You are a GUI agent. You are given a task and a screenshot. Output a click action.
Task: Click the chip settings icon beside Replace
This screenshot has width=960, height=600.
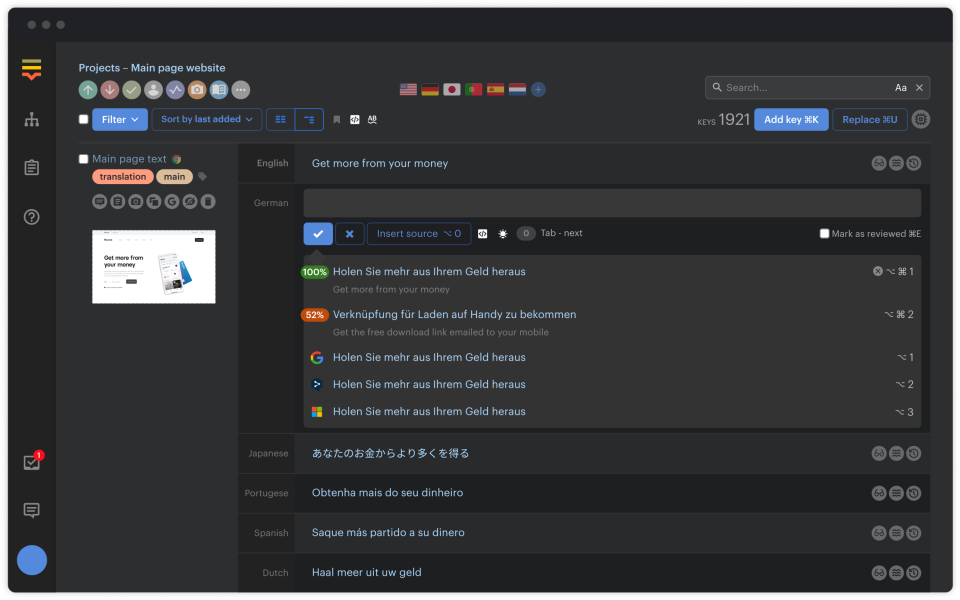(x=921, y=119)
